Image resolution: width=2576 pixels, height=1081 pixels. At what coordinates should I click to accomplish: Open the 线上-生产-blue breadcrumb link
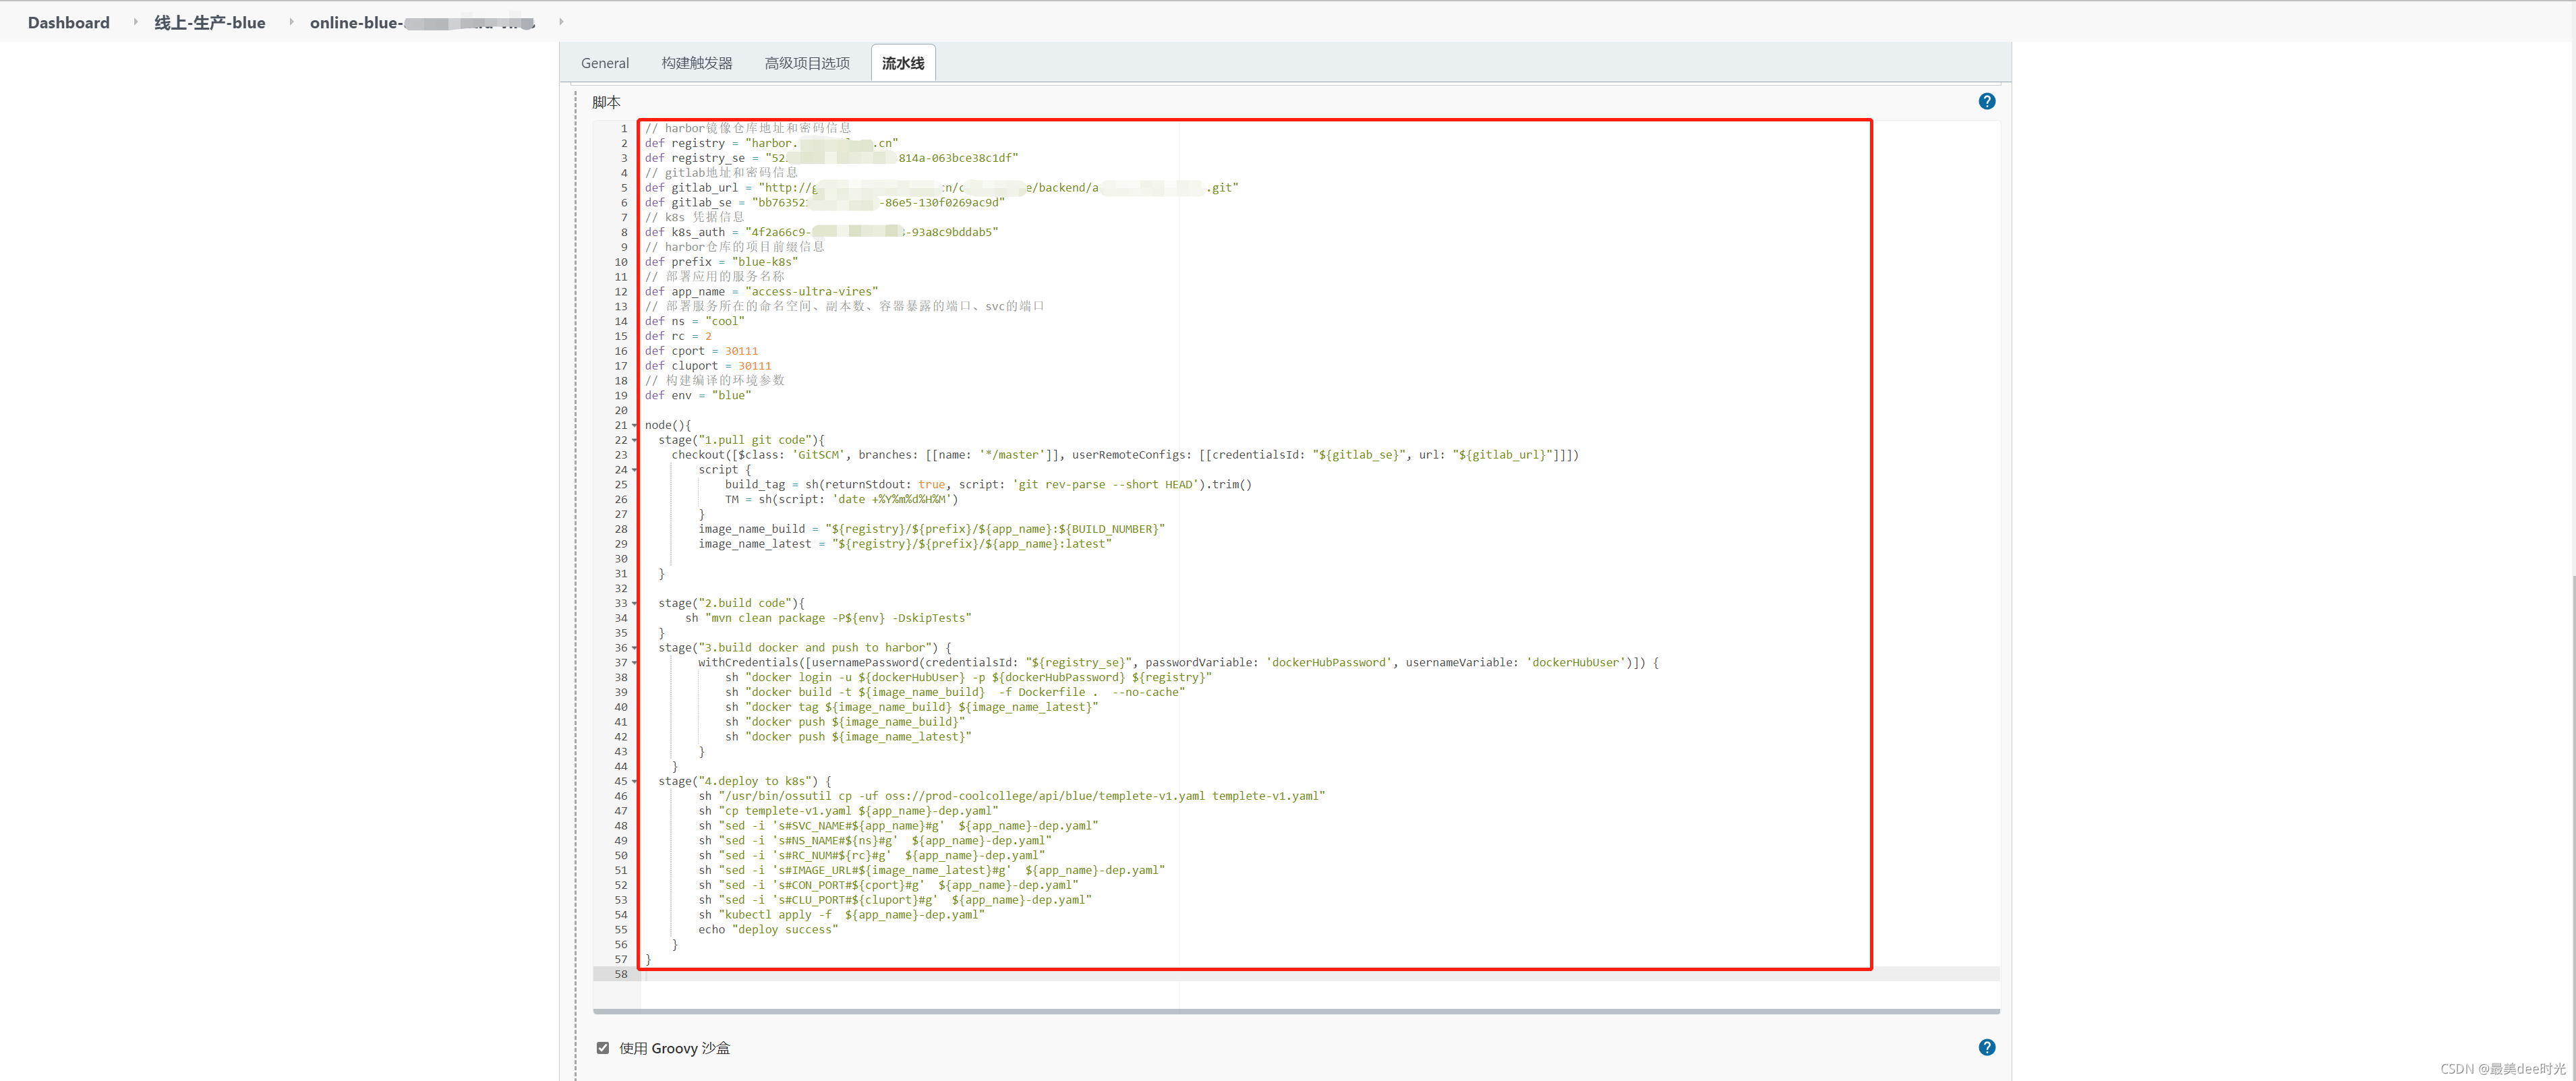(x=210, y=22)
